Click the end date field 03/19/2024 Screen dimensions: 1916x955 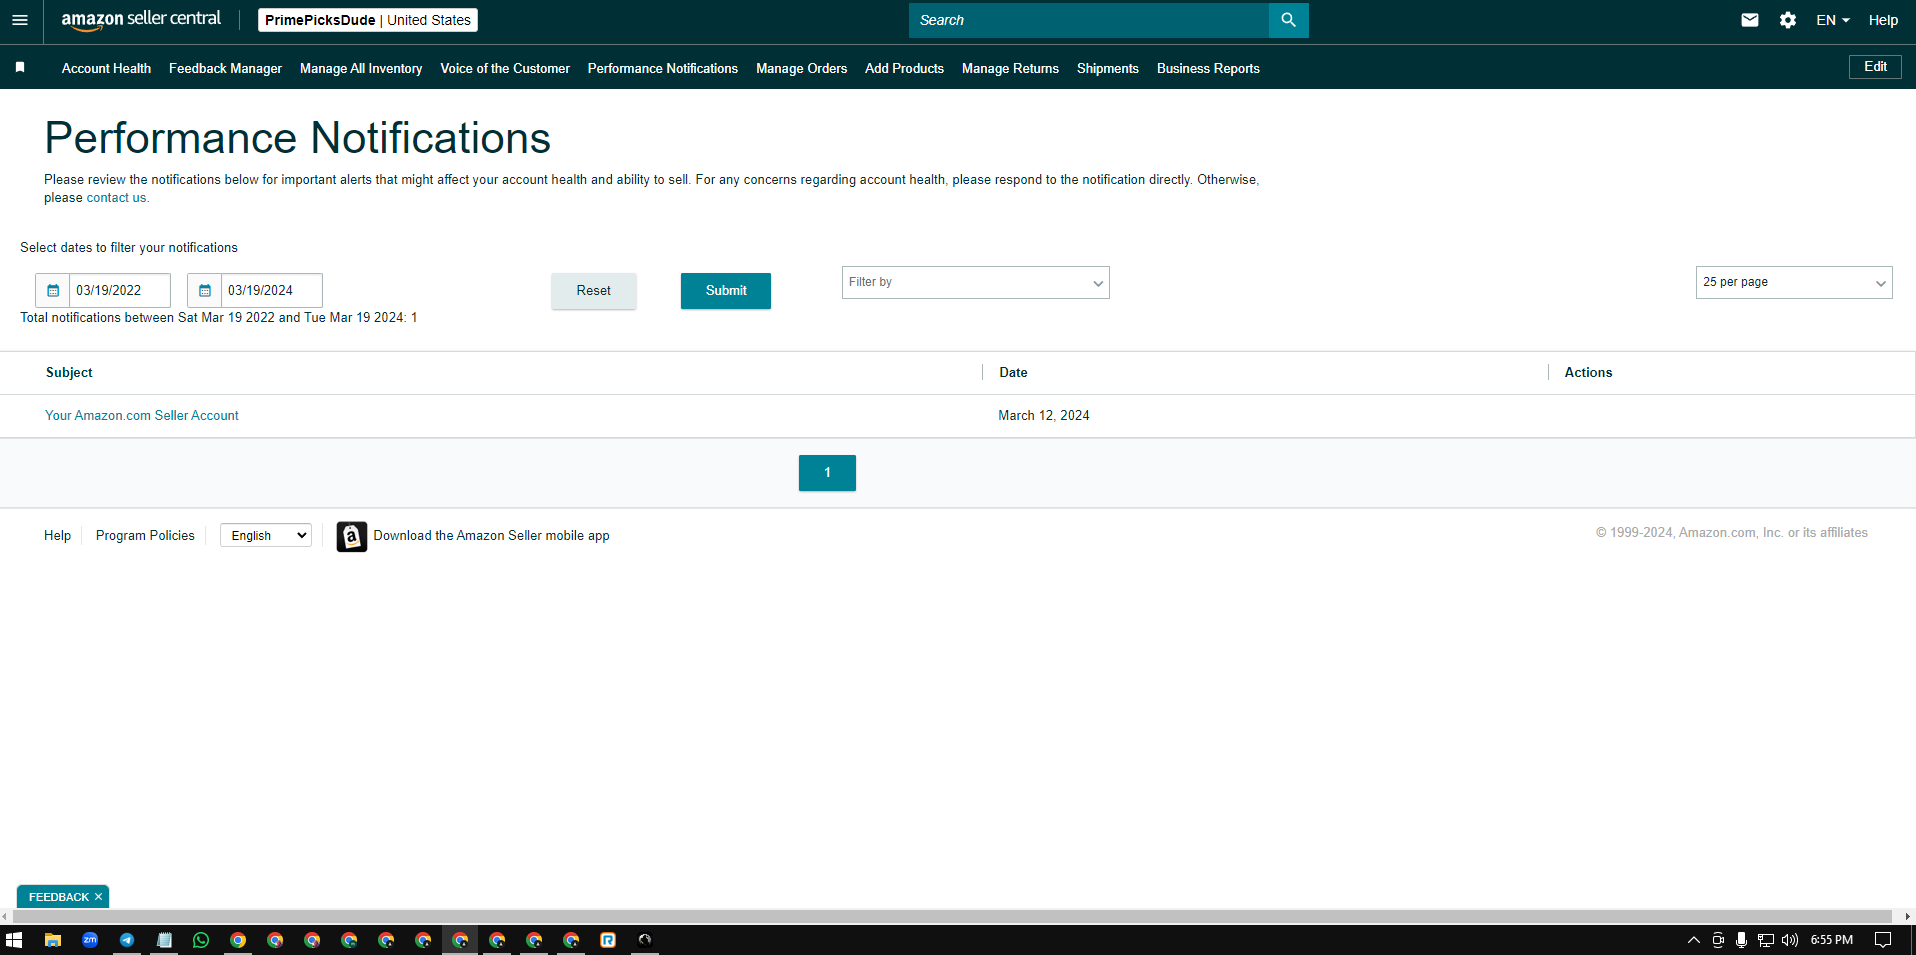click(272, 290)
